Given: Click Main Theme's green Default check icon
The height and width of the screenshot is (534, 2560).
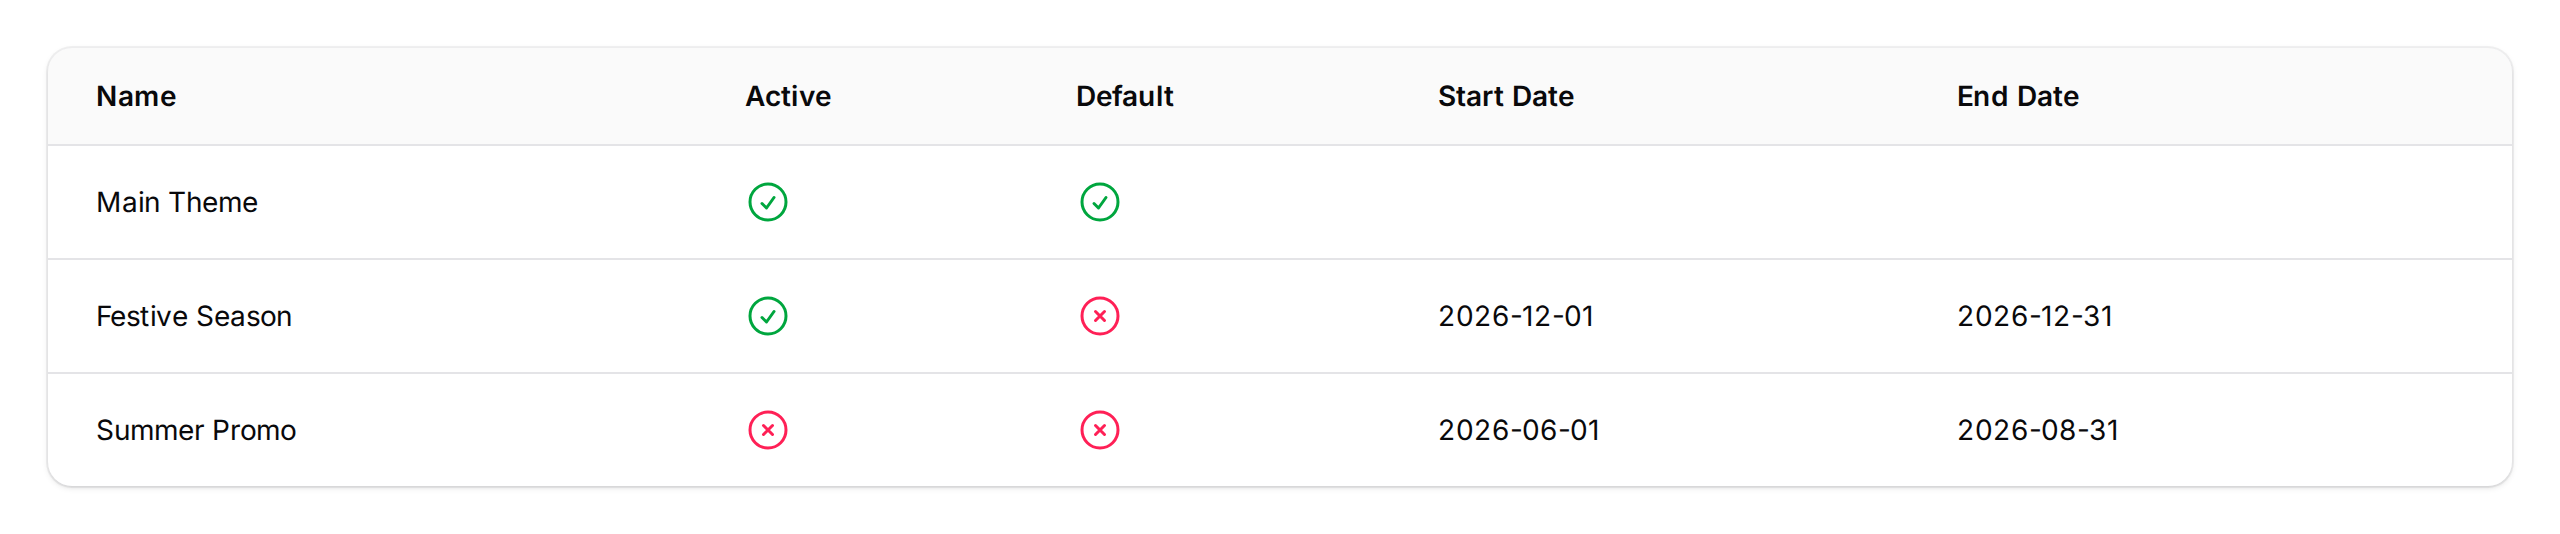Looking at the screenshot, I should tap(1099, 202).
